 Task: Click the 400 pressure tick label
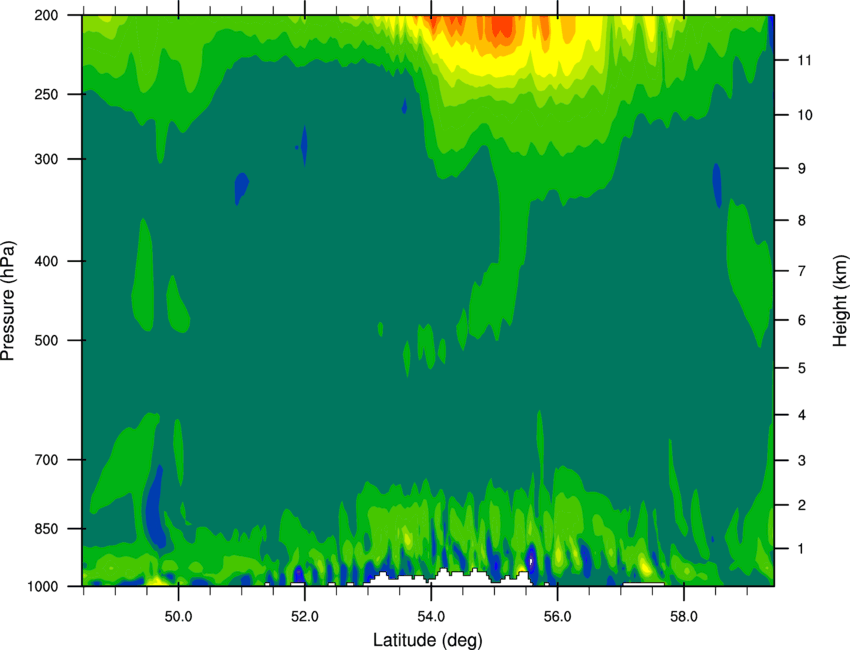coord(46,261)
